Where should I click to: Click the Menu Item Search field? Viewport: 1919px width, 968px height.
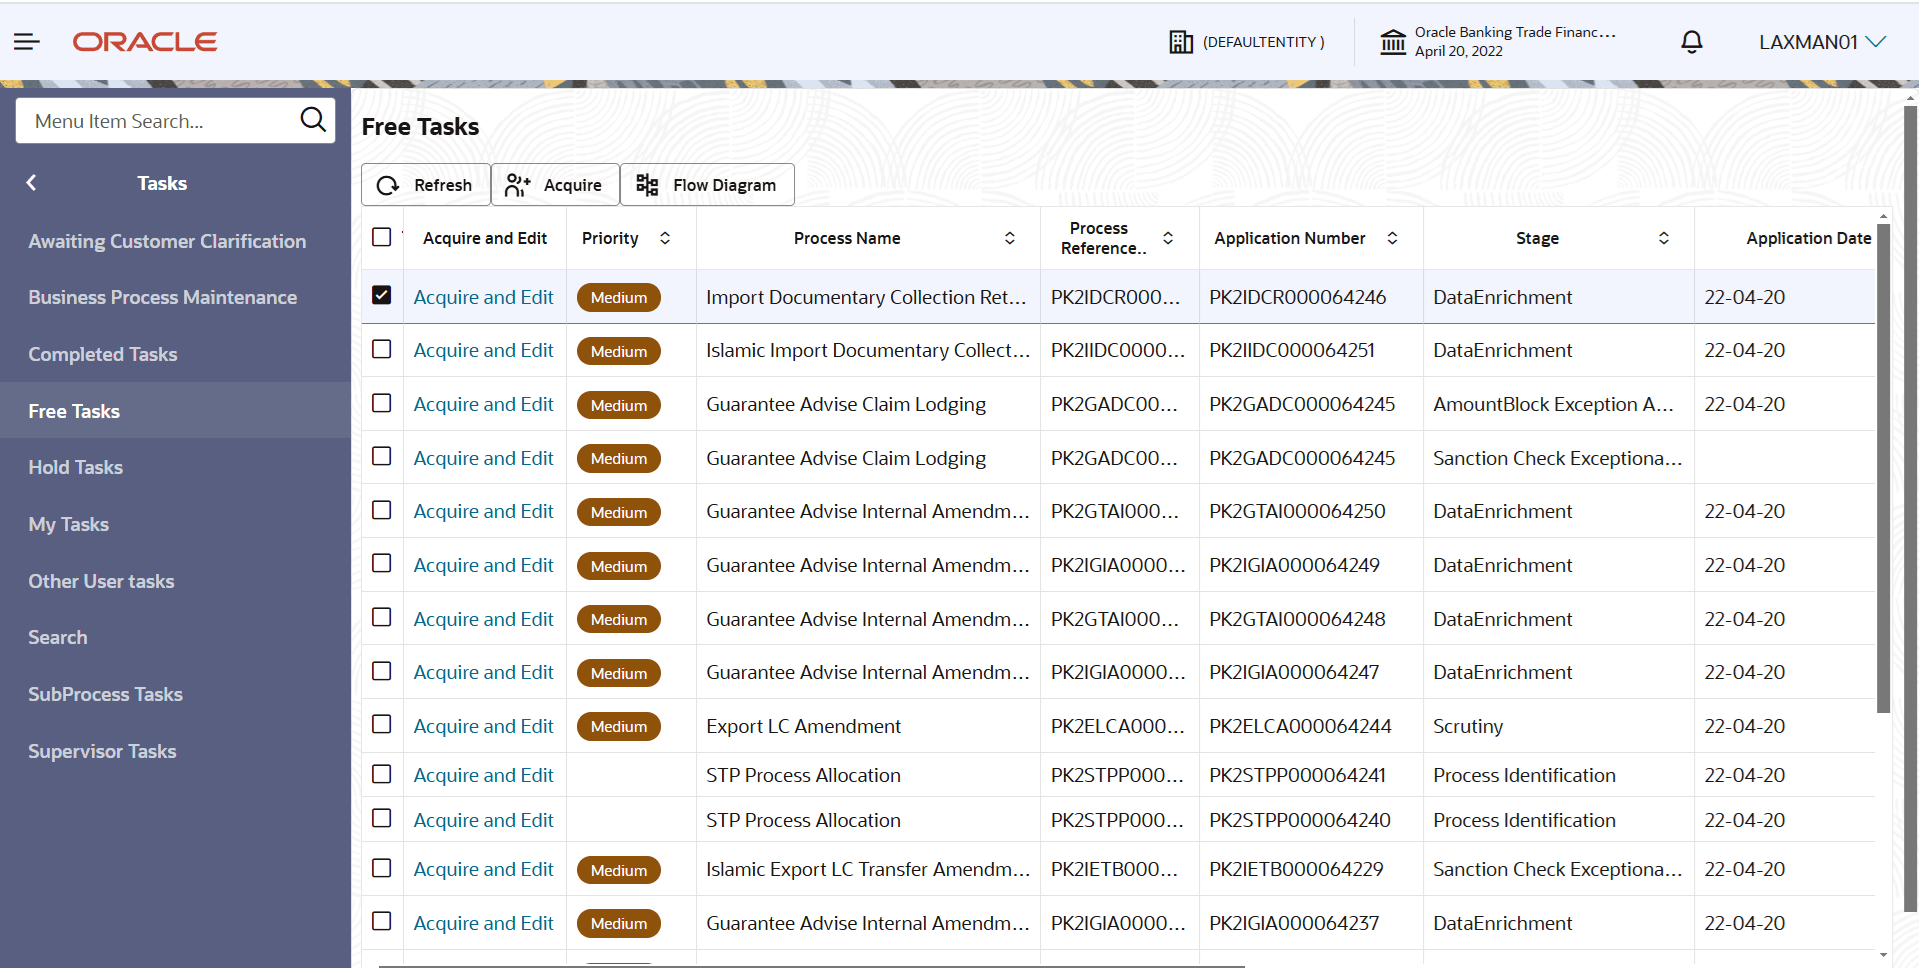(x=160, y=121)
